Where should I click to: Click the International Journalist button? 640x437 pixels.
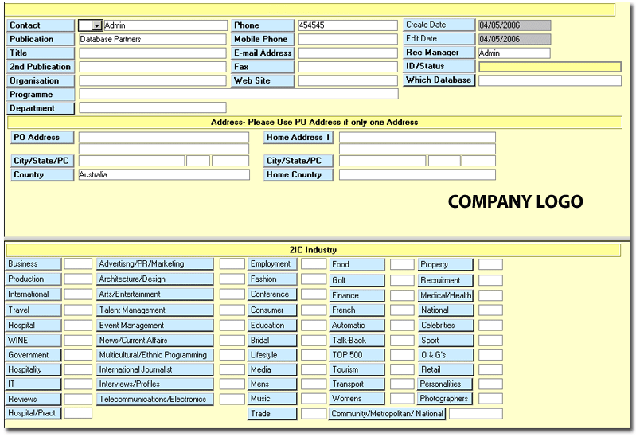pos(155,370)
